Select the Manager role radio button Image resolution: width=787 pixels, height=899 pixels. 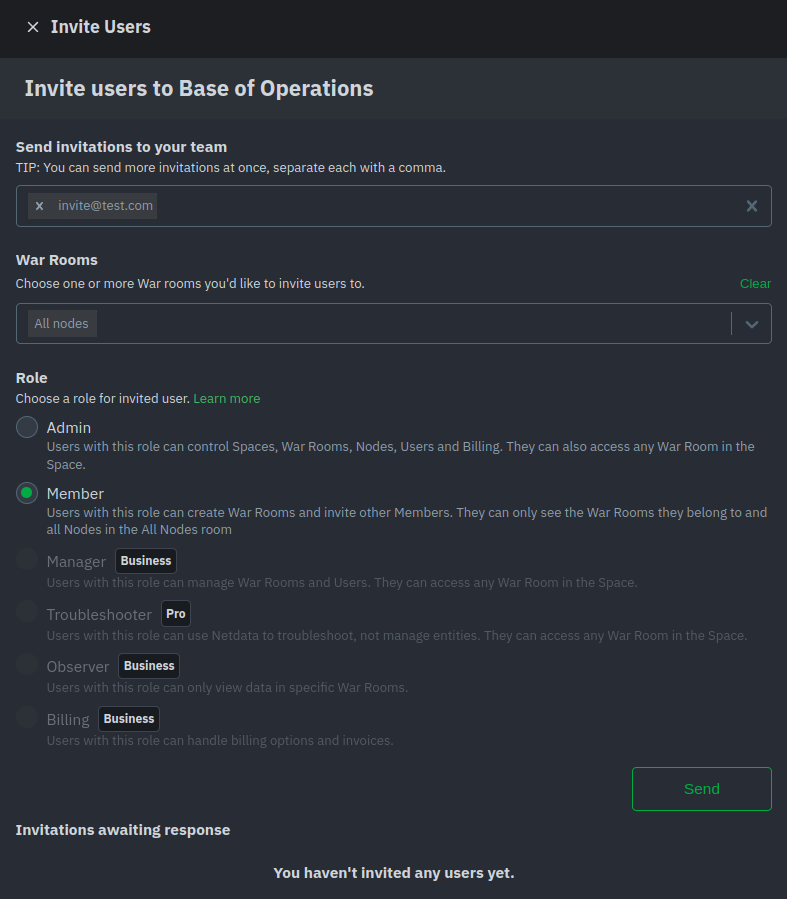pyautogui.click(x=27, y=559)
